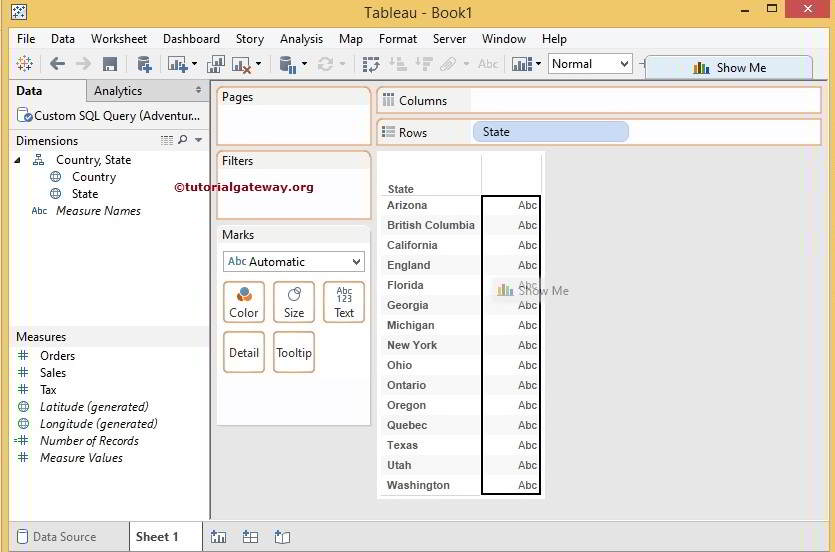The image size is (835, 552).
Task: Click the New Worksheet icon
Action: pyautogui.click(x=177, y=64)
